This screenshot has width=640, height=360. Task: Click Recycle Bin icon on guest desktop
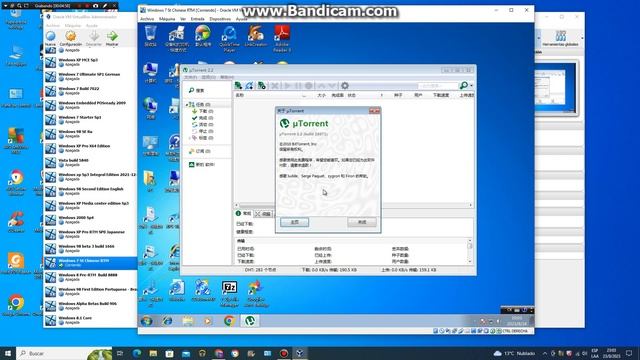click(x=151, y=36)
